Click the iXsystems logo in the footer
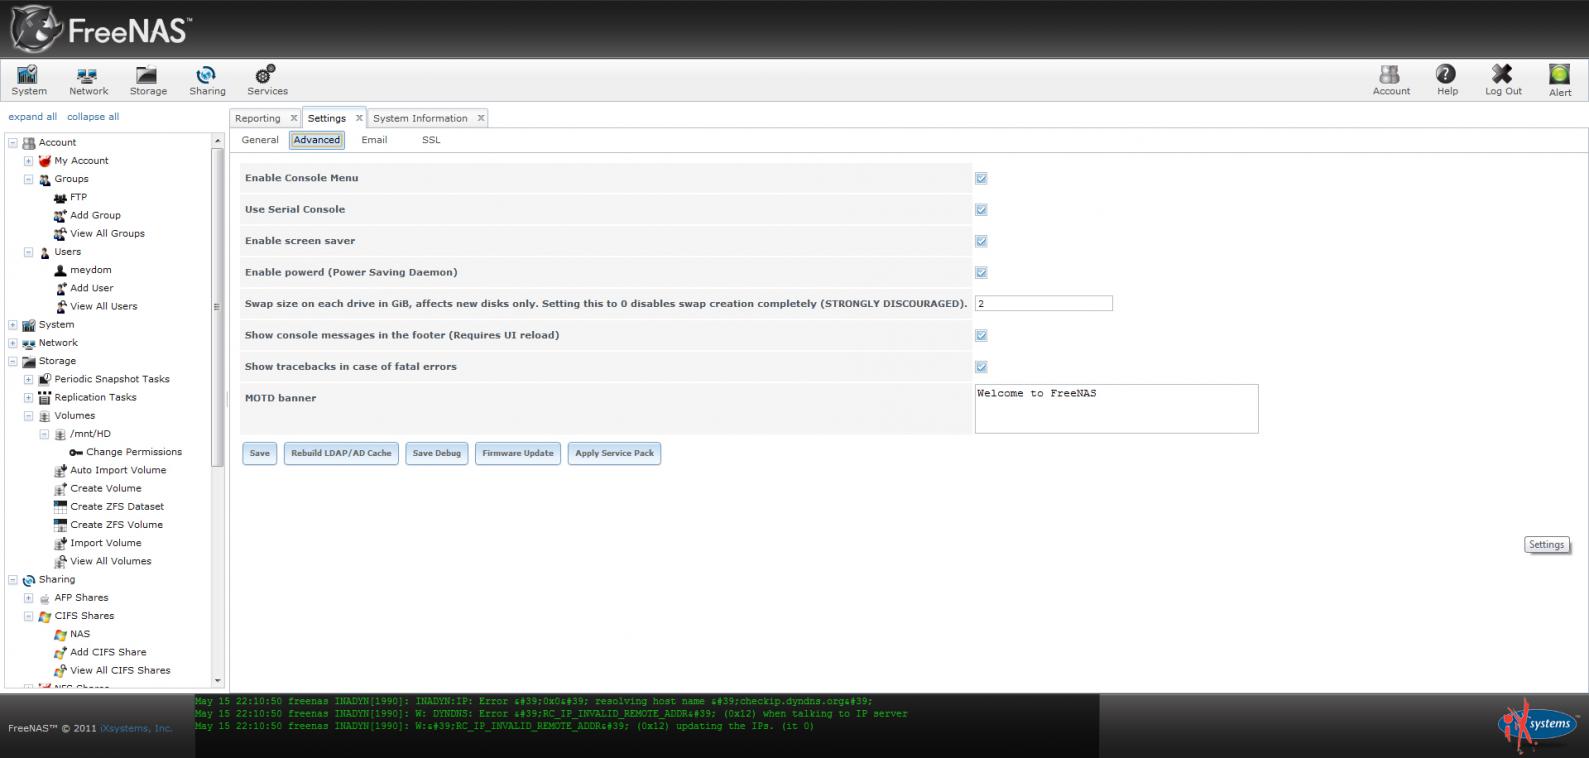This screenshot has height=758, width=1589. coord(1537,725)
